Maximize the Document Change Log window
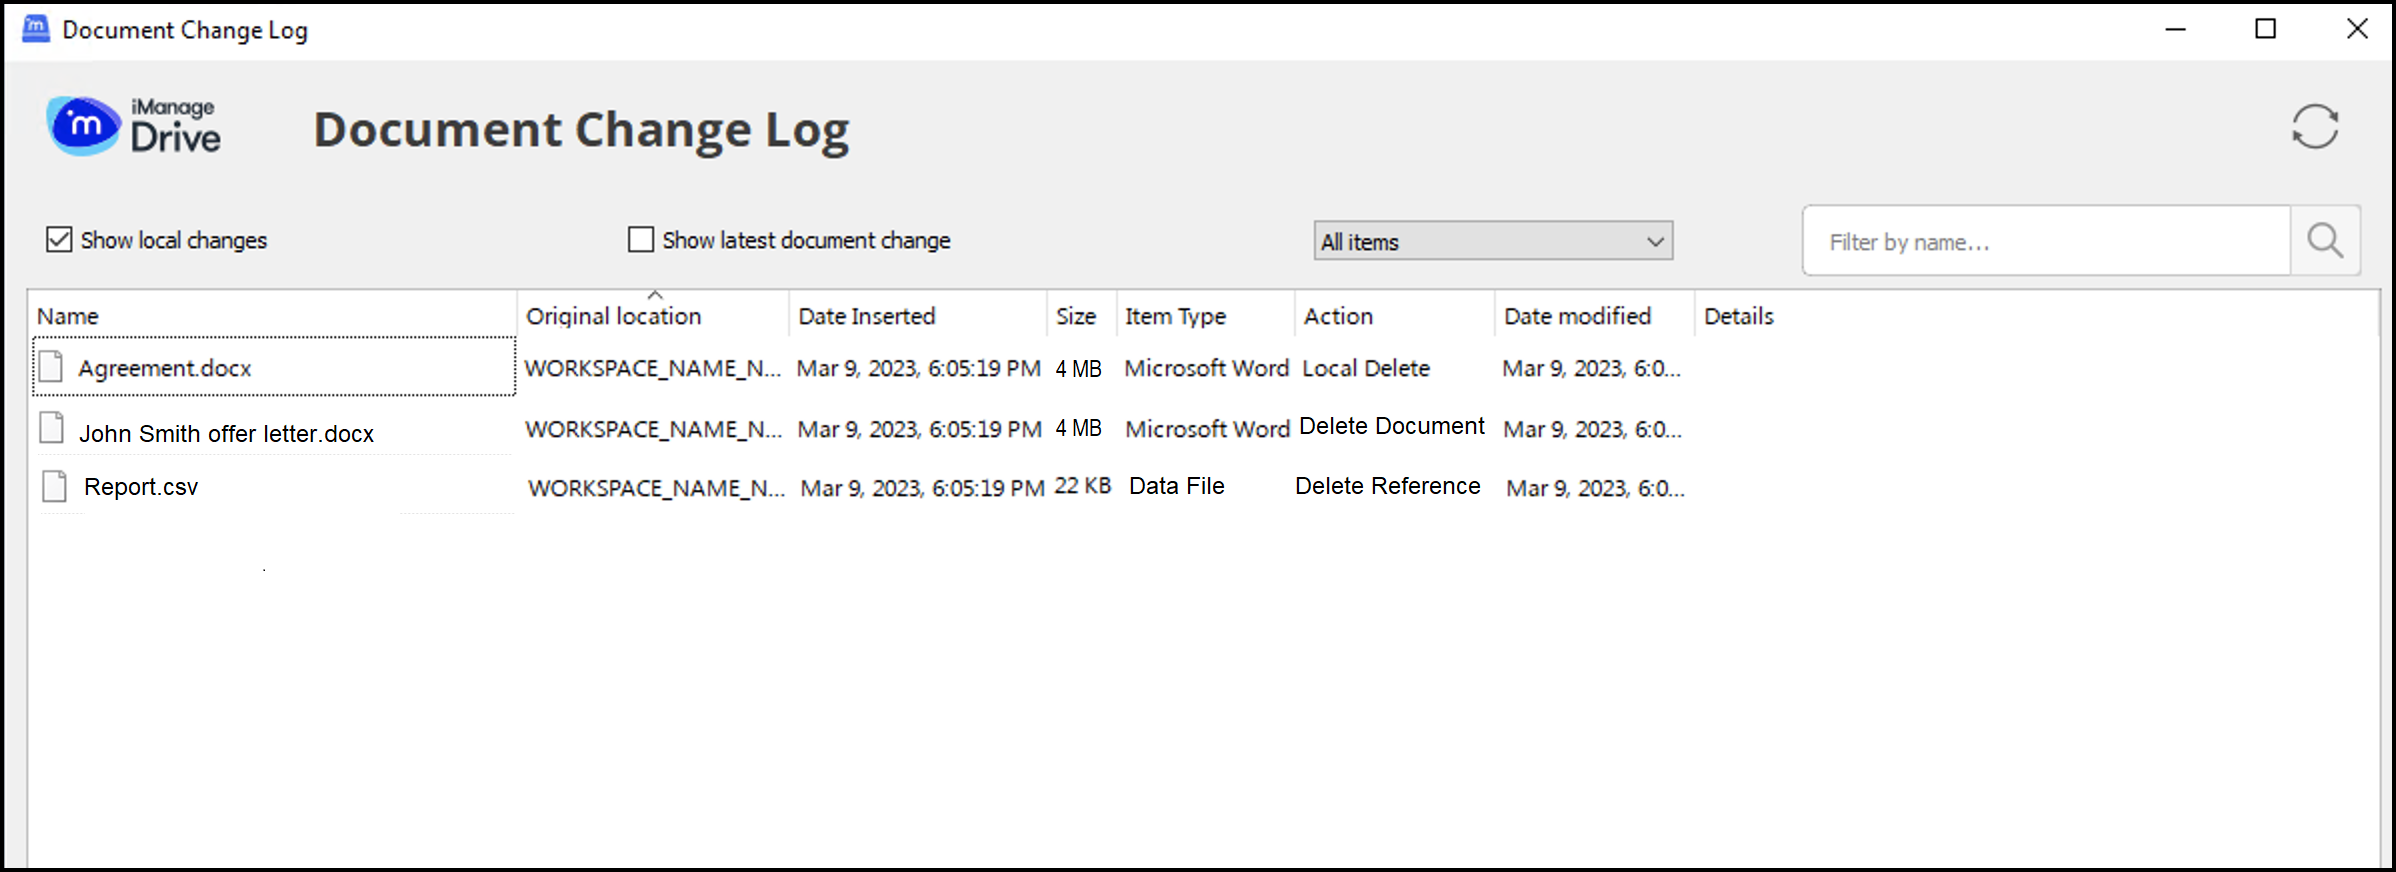Viewport: 2396px width, 872px height. pyautogui.click(x=2266, y=29)
